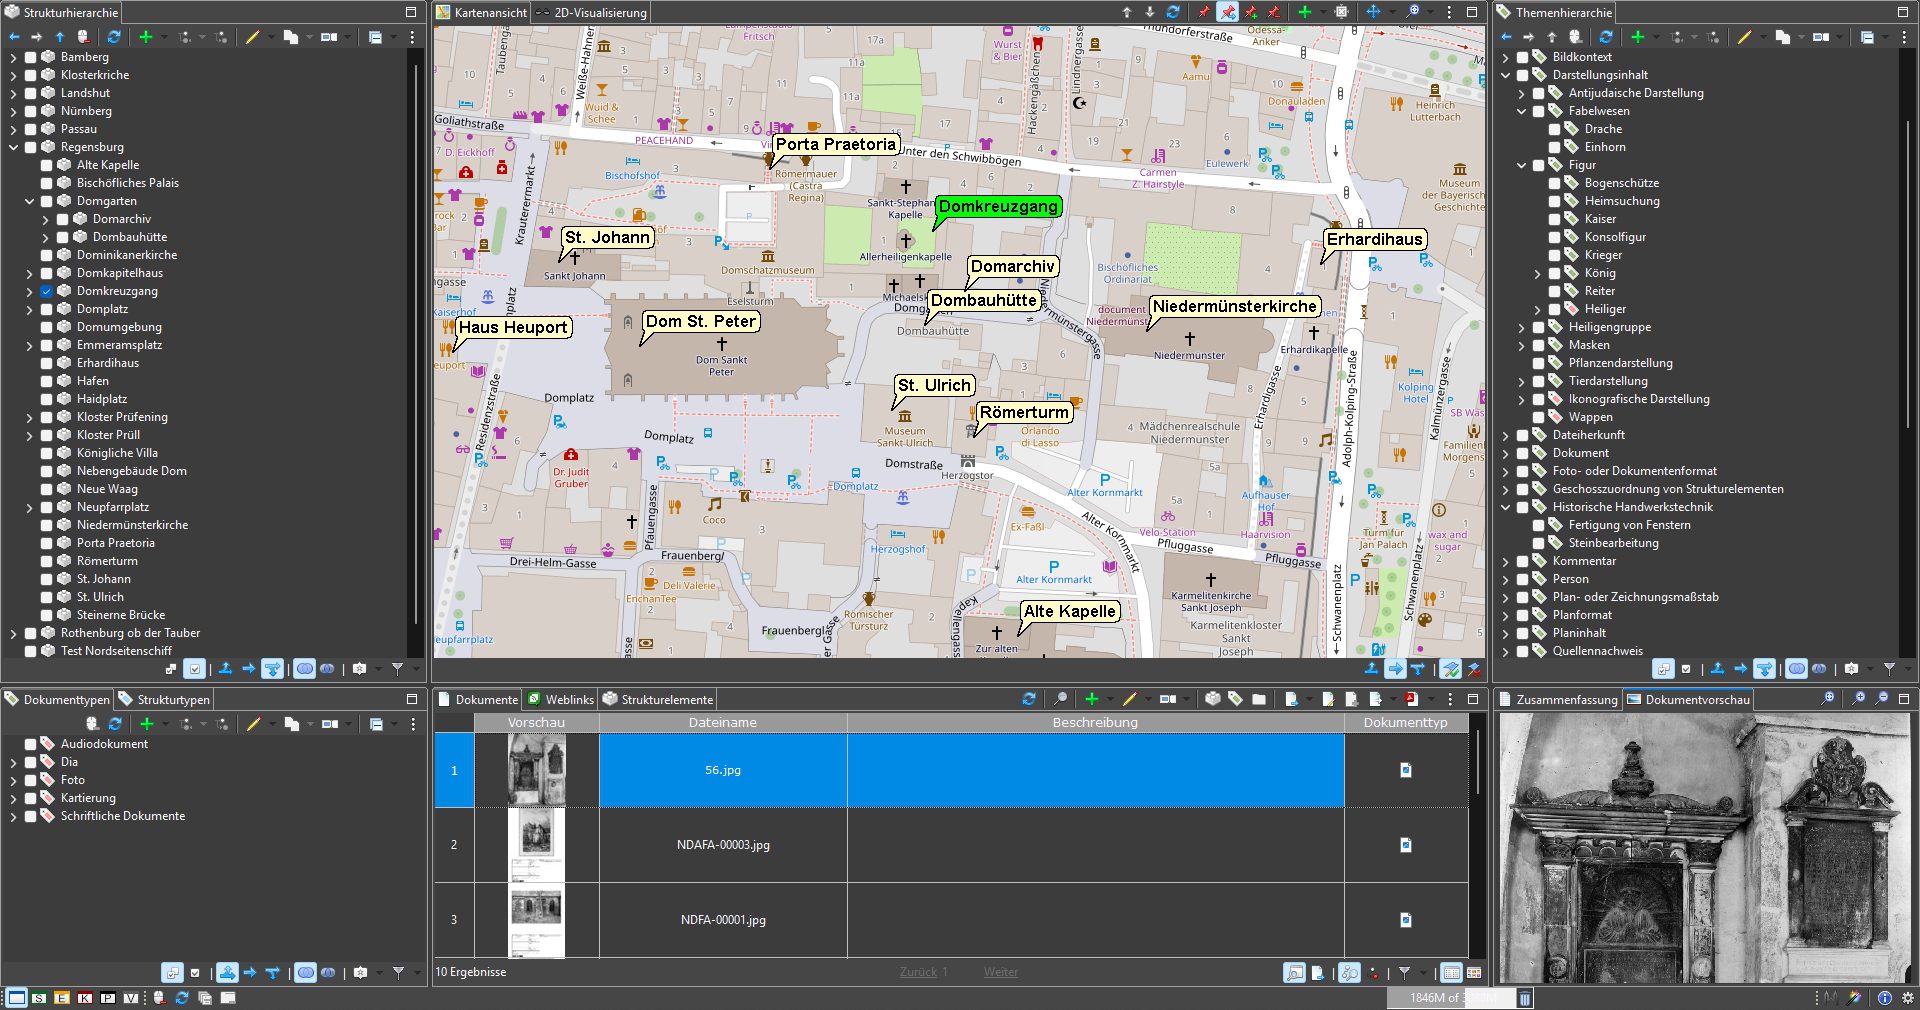Refresh the Strukturhierarchie tree
Screen dimensions: 1920x1010
pos(114,37)
